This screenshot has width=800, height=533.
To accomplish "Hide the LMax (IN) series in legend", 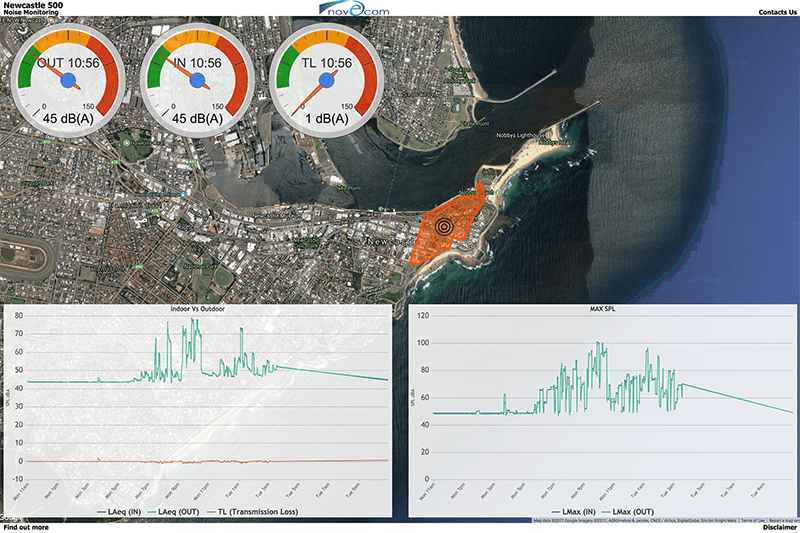I will [574, 512].
